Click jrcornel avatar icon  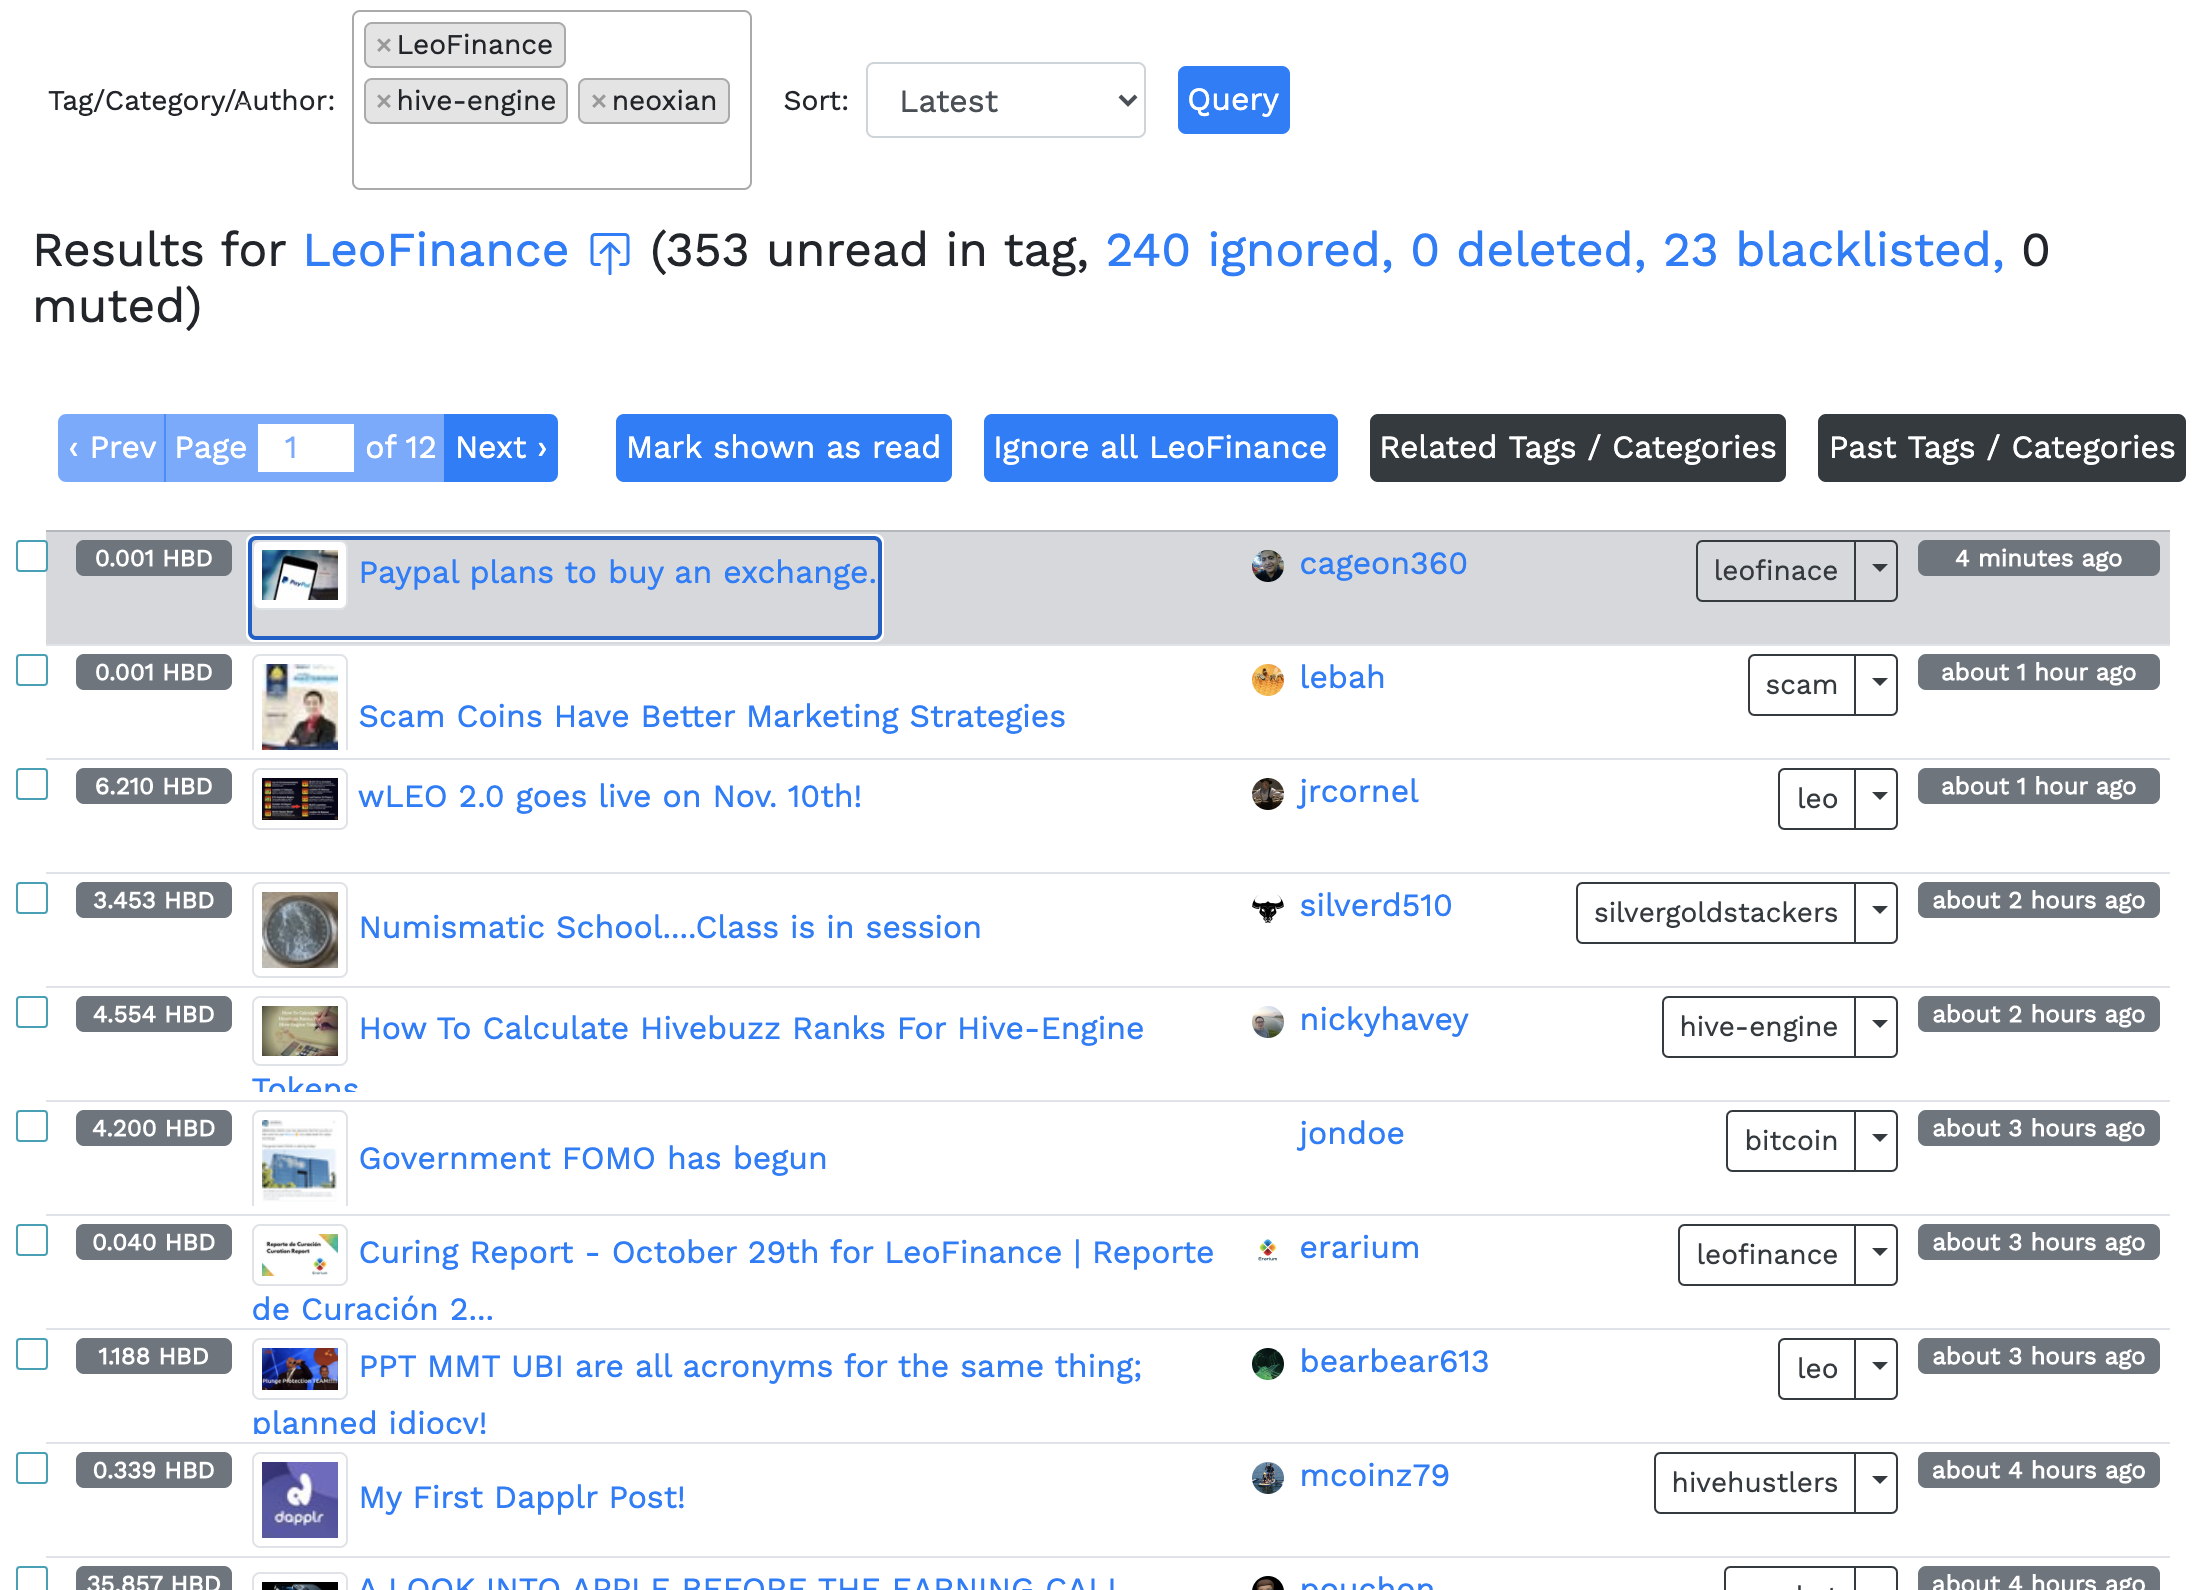point(1268,793)
